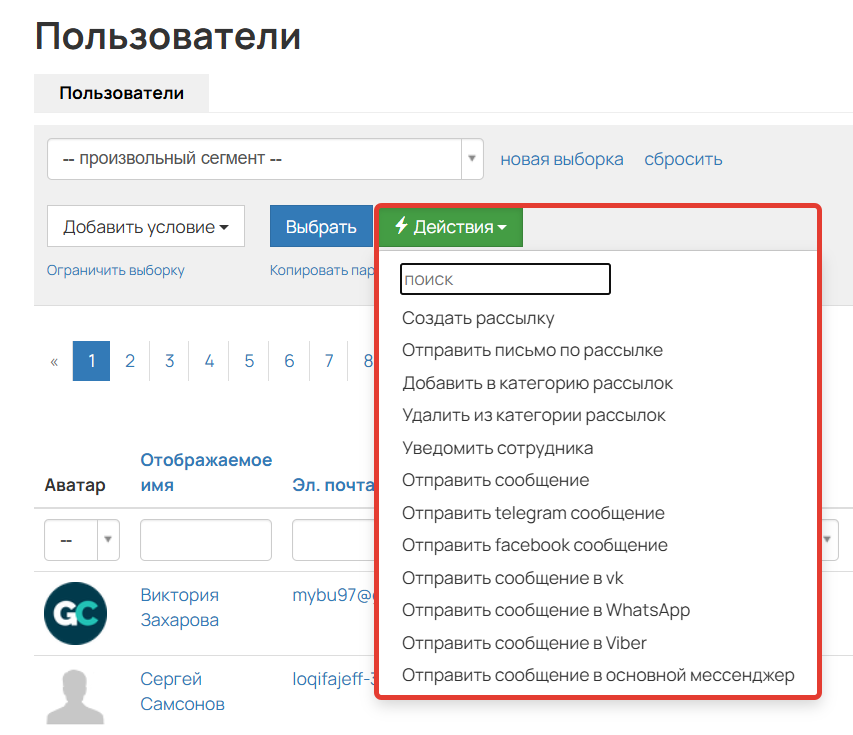This screenshot has width=853, height=735.
Task: Click the Выбрать button
Action: [321, 227]
